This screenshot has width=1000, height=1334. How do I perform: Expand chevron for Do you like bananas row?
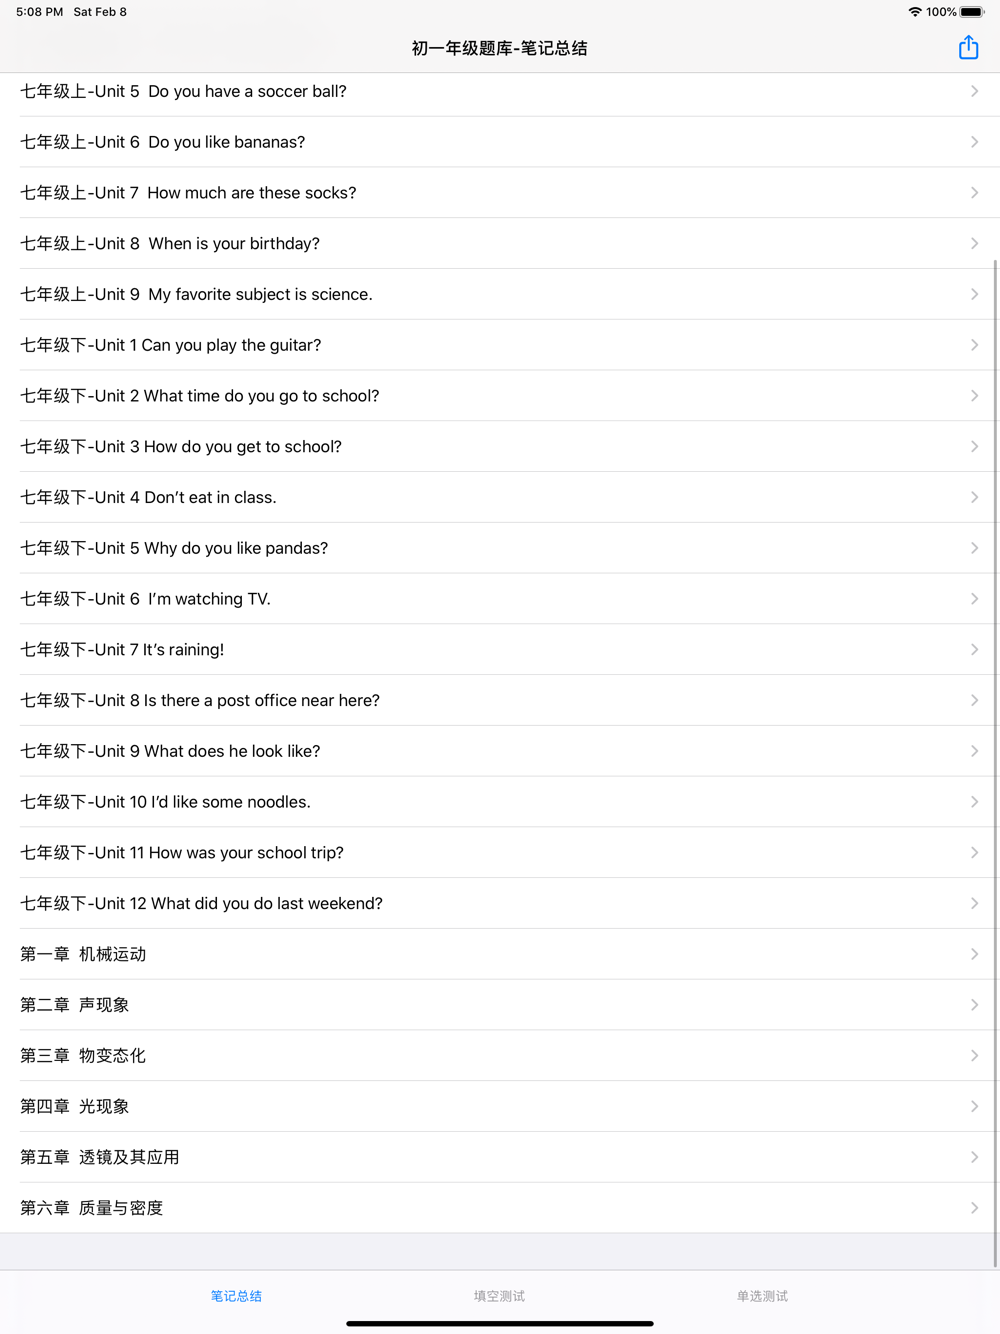pyautogui.click(x=974, y=142)
